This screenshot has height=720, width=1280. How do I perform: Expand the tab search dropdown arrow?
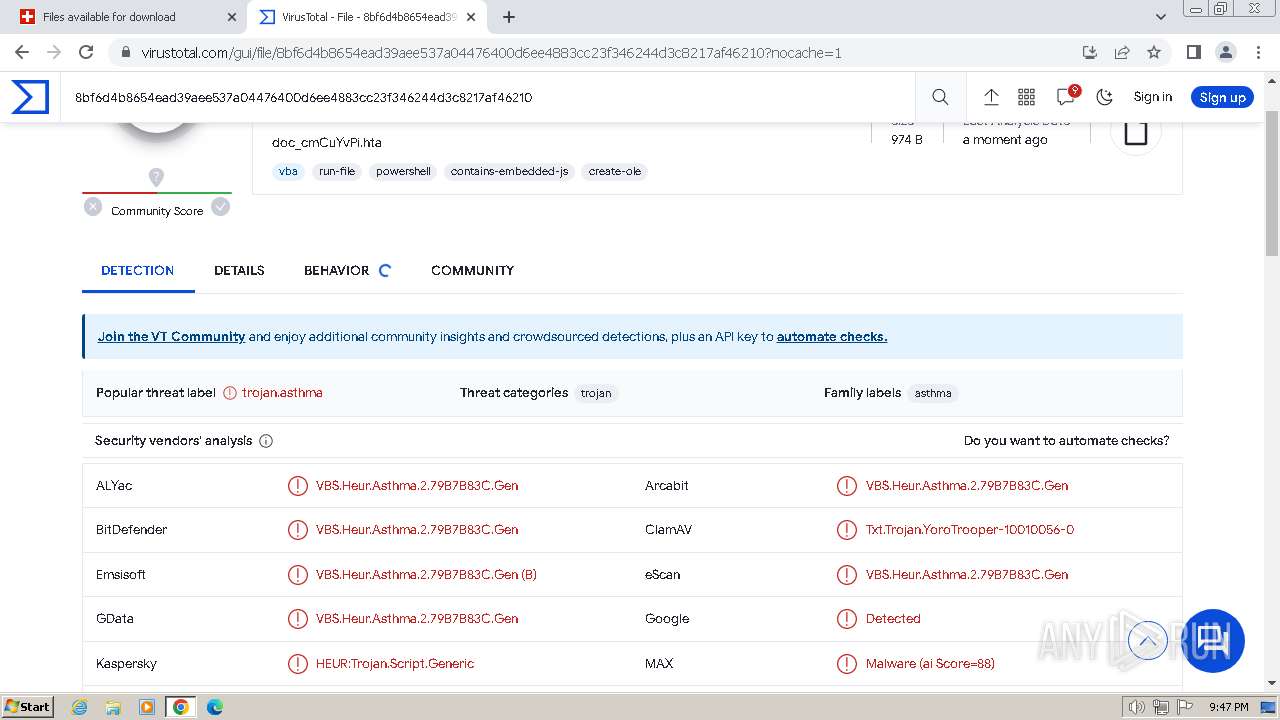[1160, 17]
